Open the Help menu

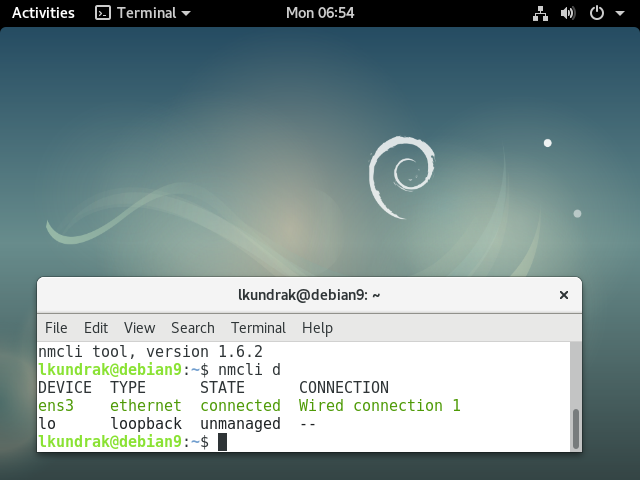pyautogui.click(x=317, y=328)
